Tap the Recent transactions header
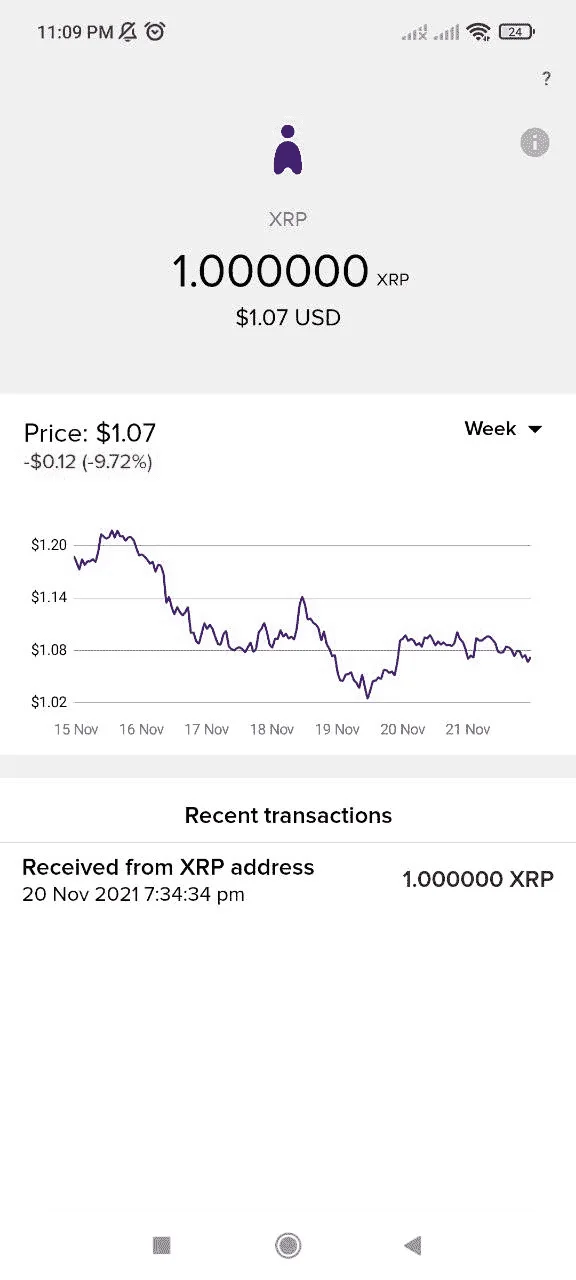576x1280 pixels. pyautogui.click(x=288, y=816)
